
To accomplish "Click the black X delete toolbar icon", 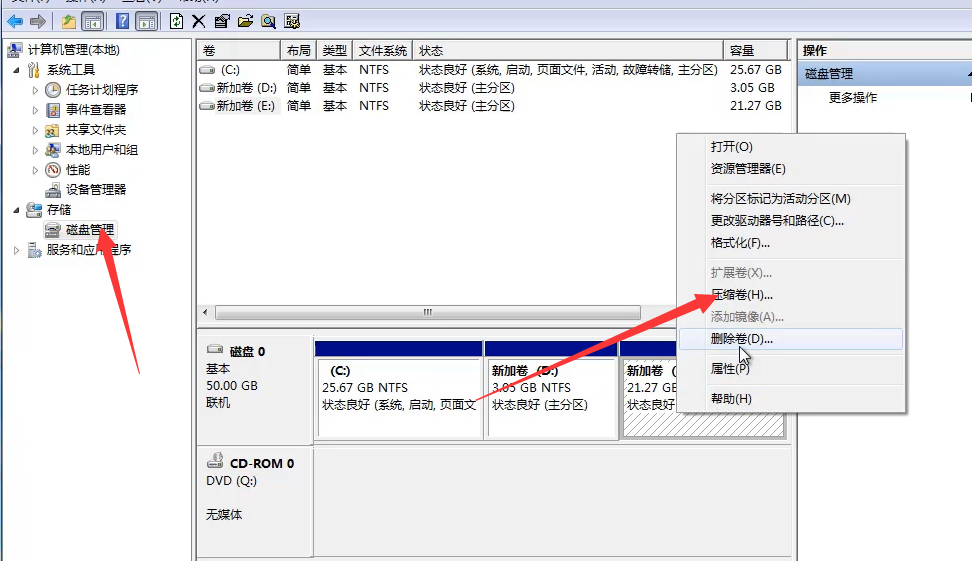I will [x=198, y=21].
